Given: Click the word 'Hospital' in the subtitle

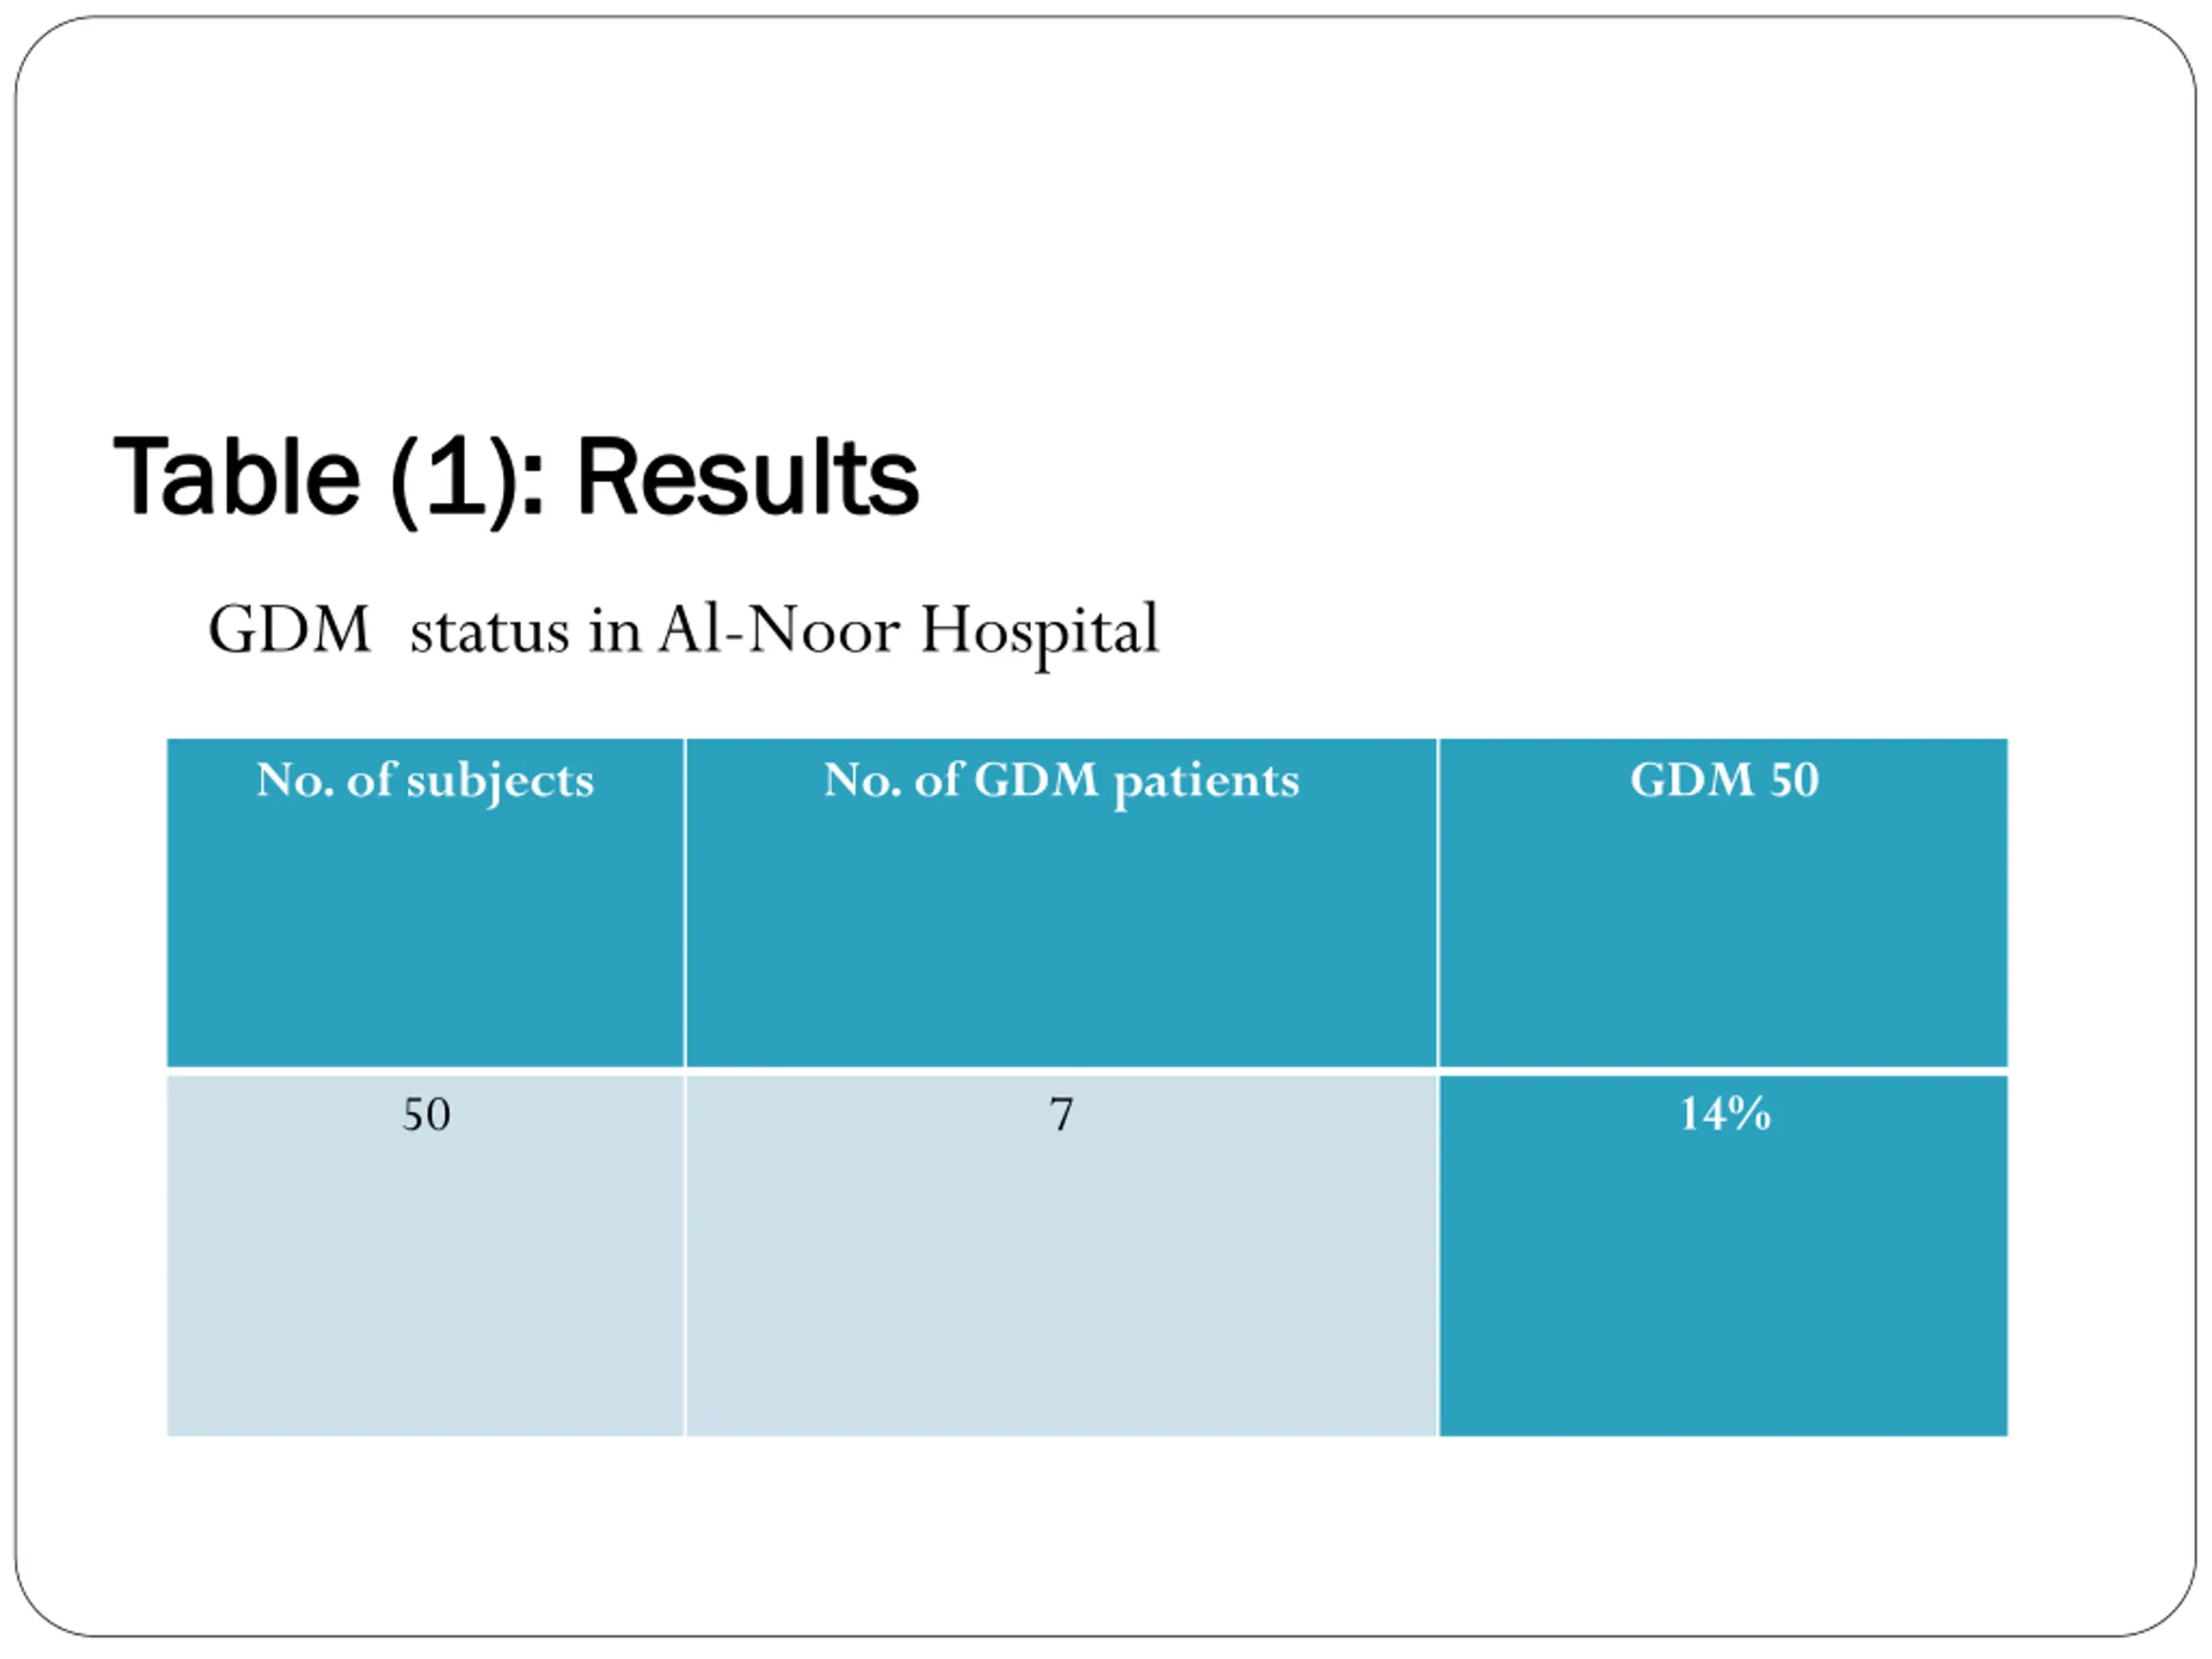Looking at the screenshot, I should point(1040,633).
